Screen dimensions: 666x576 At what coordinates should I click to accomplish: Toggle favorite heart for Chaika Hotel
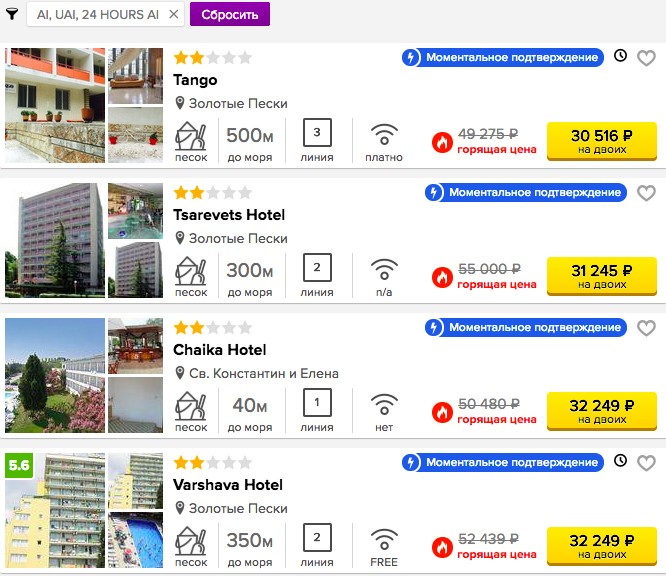click(646, 328)
